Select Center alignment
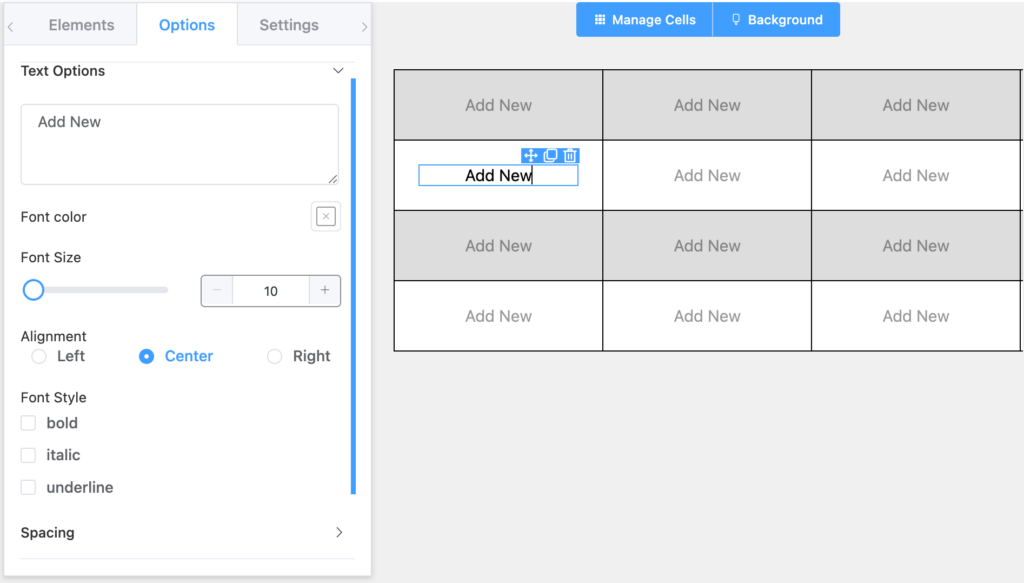 point(146,356)
